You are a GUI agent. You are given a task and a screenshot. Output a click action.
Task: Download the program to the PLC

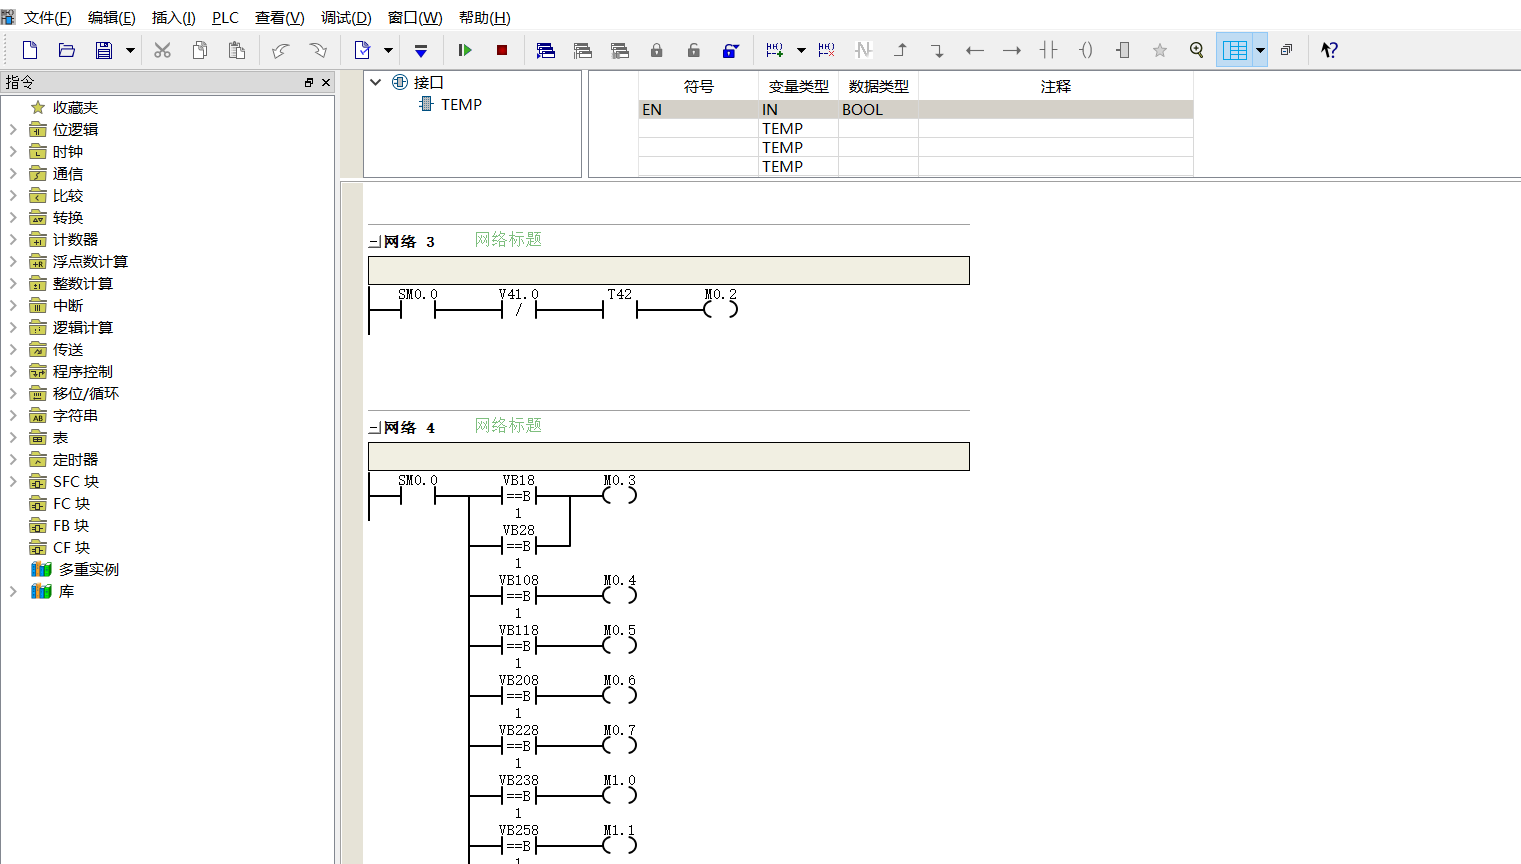tap(421, 50)
